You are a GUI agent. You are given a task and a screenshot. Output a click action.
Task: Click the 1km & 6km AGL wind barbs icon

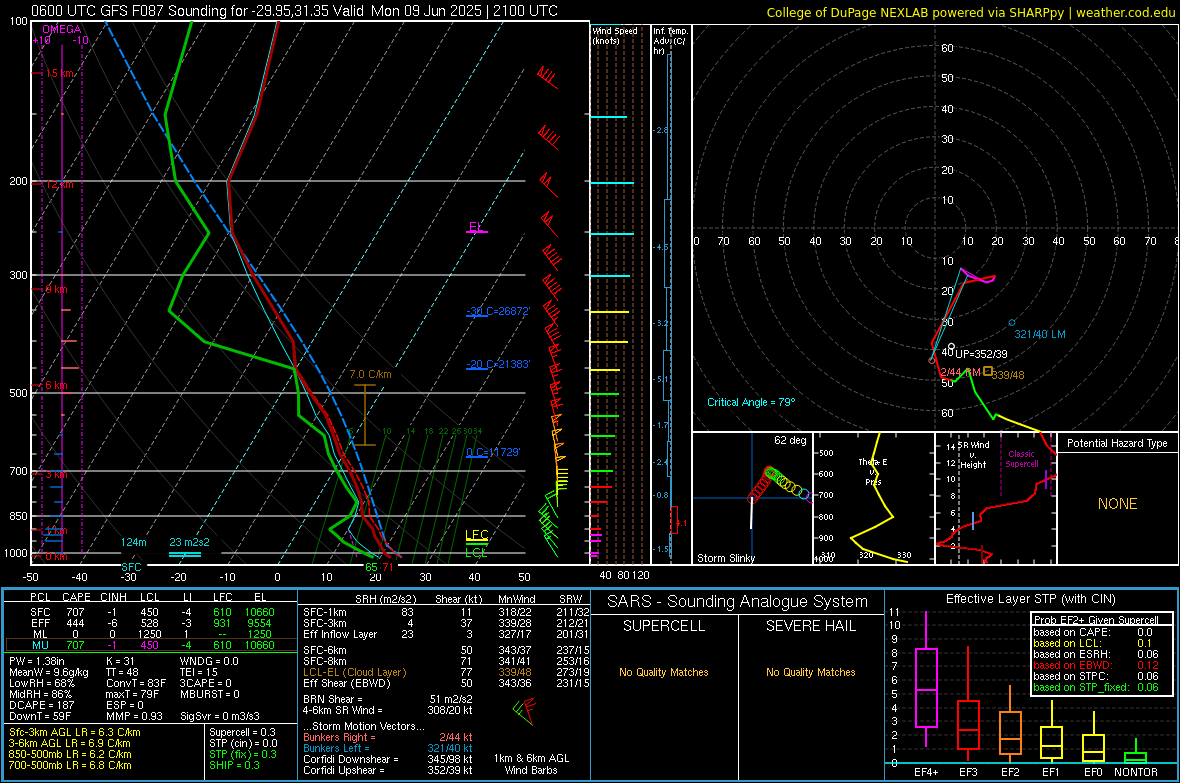tap(526, 711)
